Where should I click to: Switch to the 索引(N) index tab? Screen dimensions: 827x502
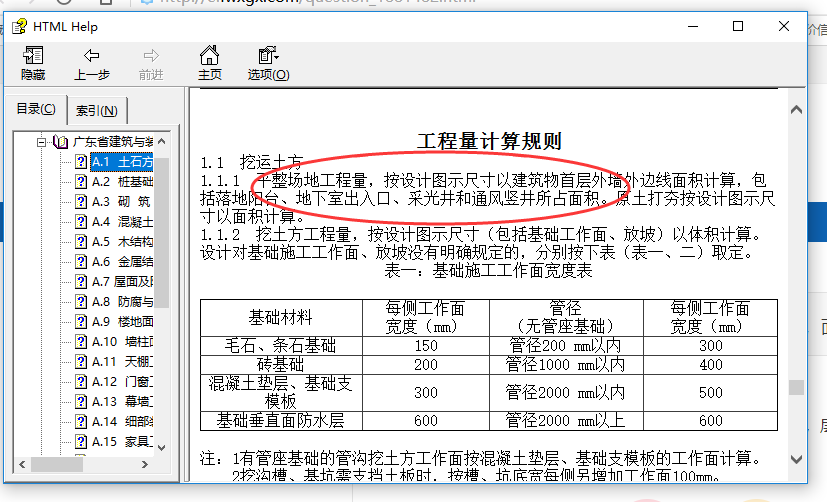click(x=97, y=111)
